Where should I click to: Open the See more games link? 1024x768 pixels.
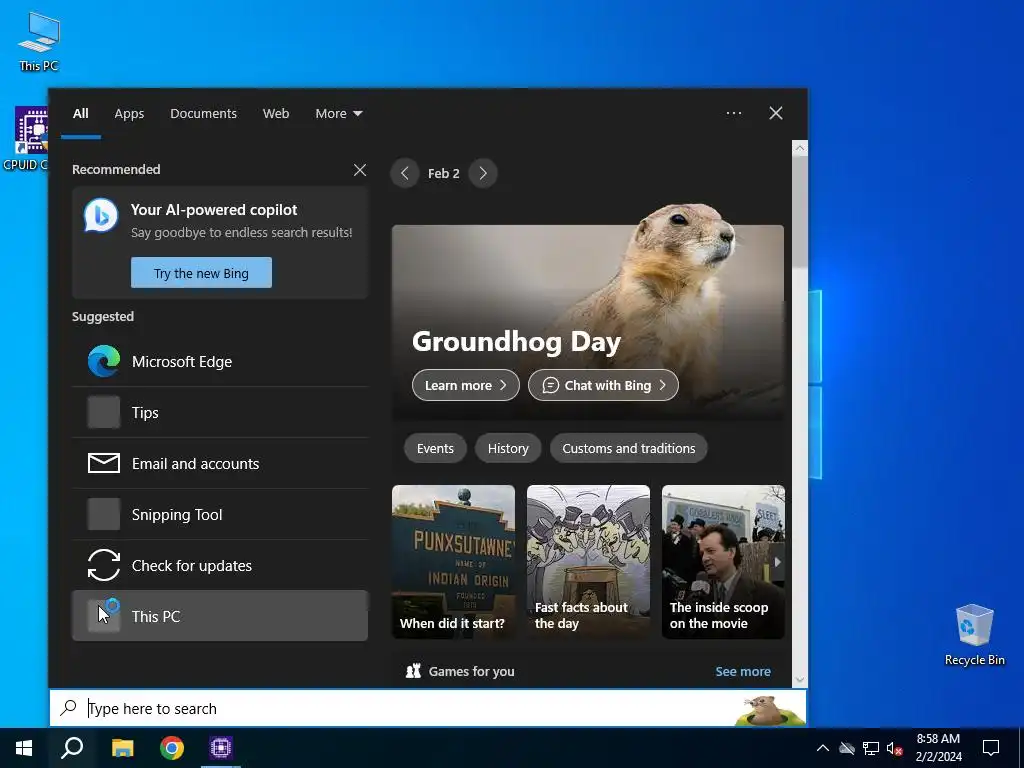pos(743,671)
